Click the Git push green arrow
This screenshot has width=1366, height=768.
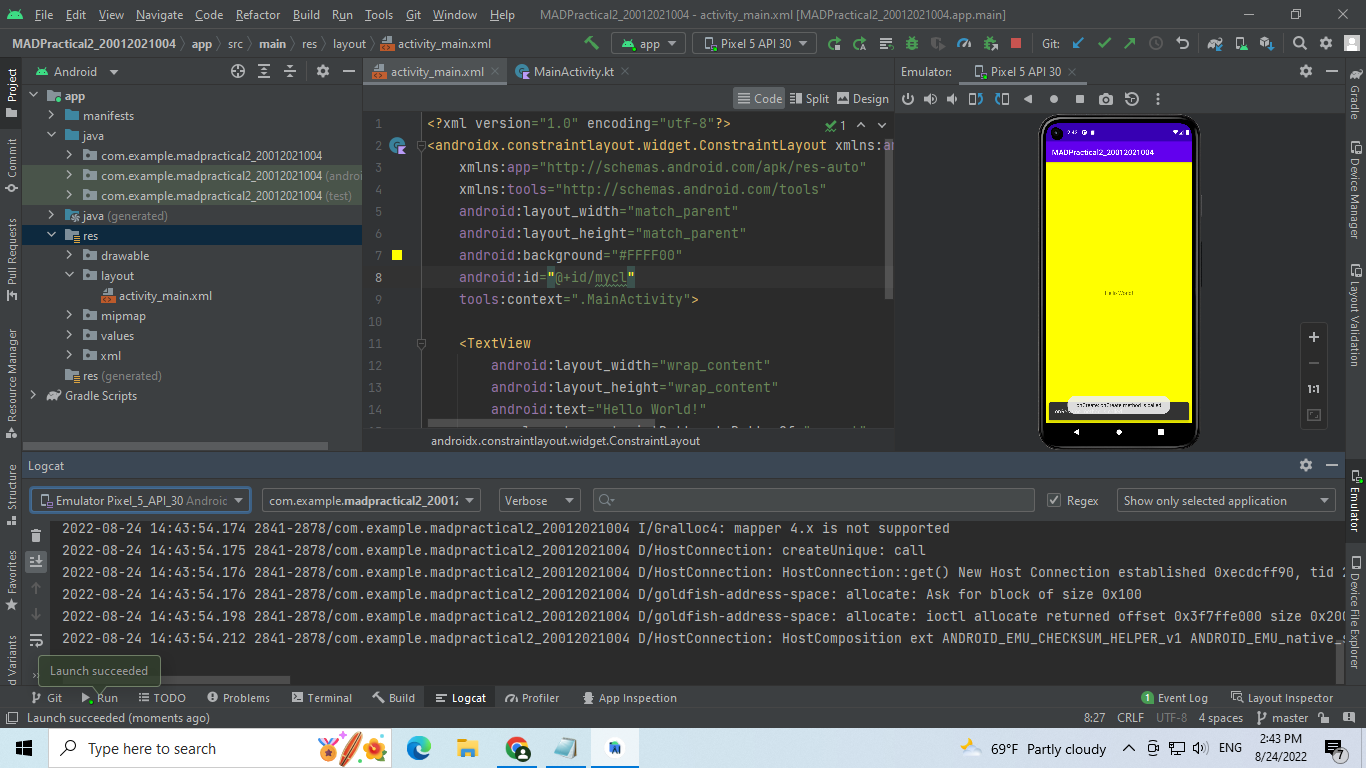[1129, 44]
